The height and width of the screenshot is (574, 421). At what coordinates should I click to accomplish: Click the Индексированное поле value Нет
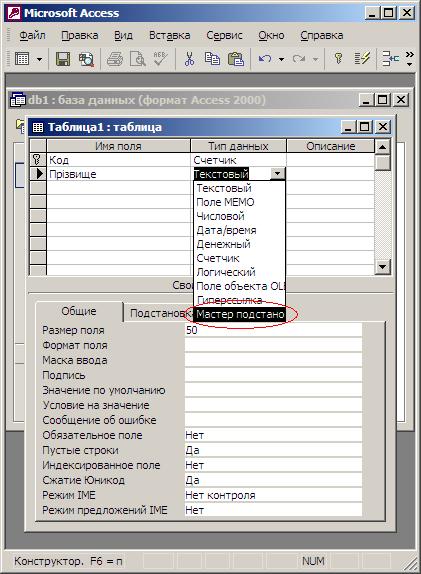(x=273, y=465)
